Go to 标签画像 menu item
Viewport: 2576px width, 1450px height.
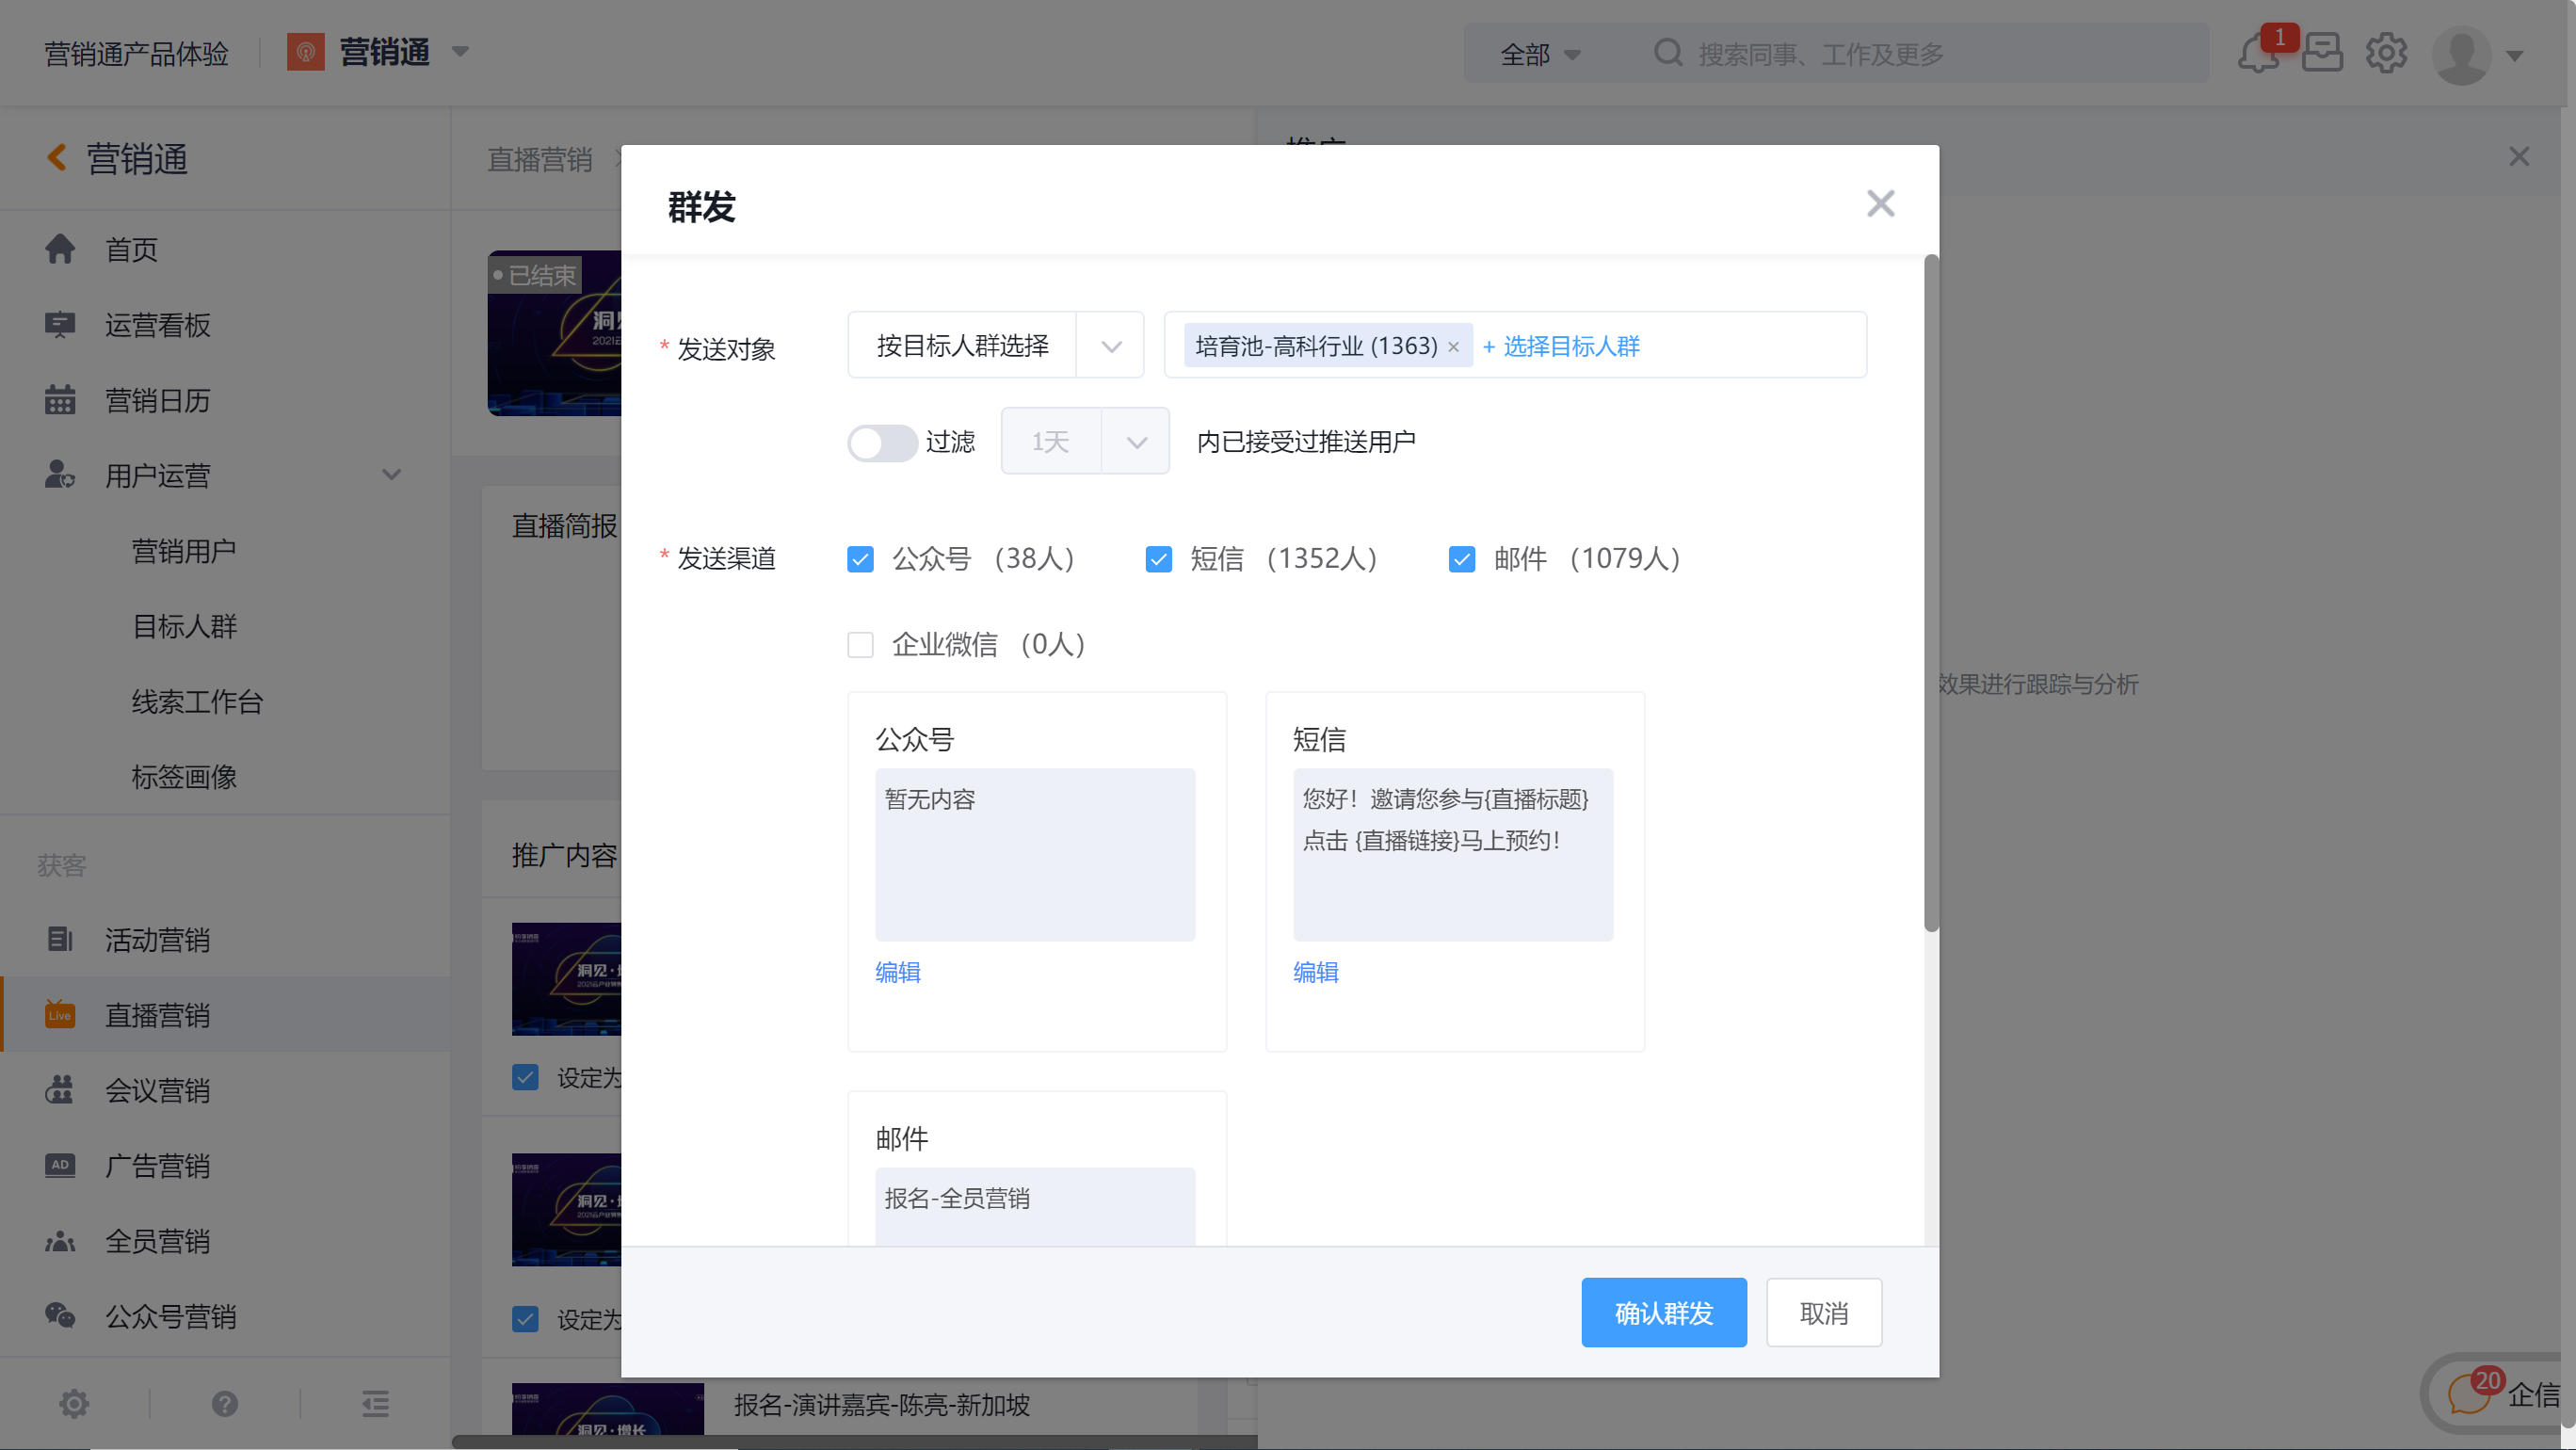point(184,777)
